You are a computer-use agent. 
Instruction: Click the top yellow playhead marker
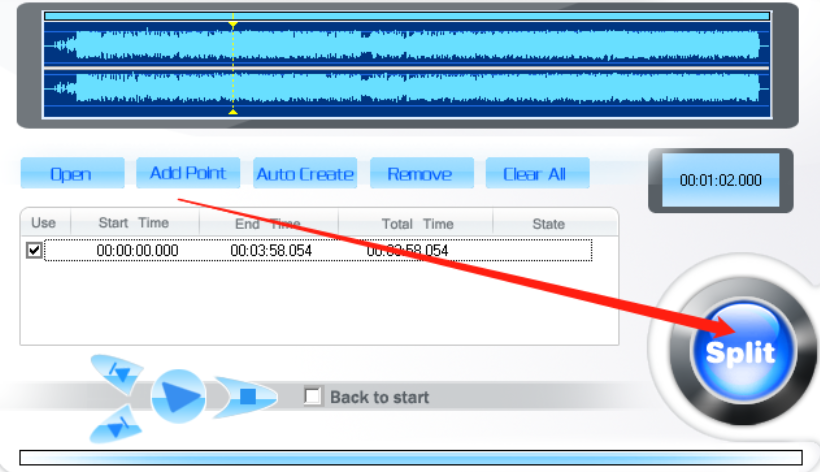[233, 24]
